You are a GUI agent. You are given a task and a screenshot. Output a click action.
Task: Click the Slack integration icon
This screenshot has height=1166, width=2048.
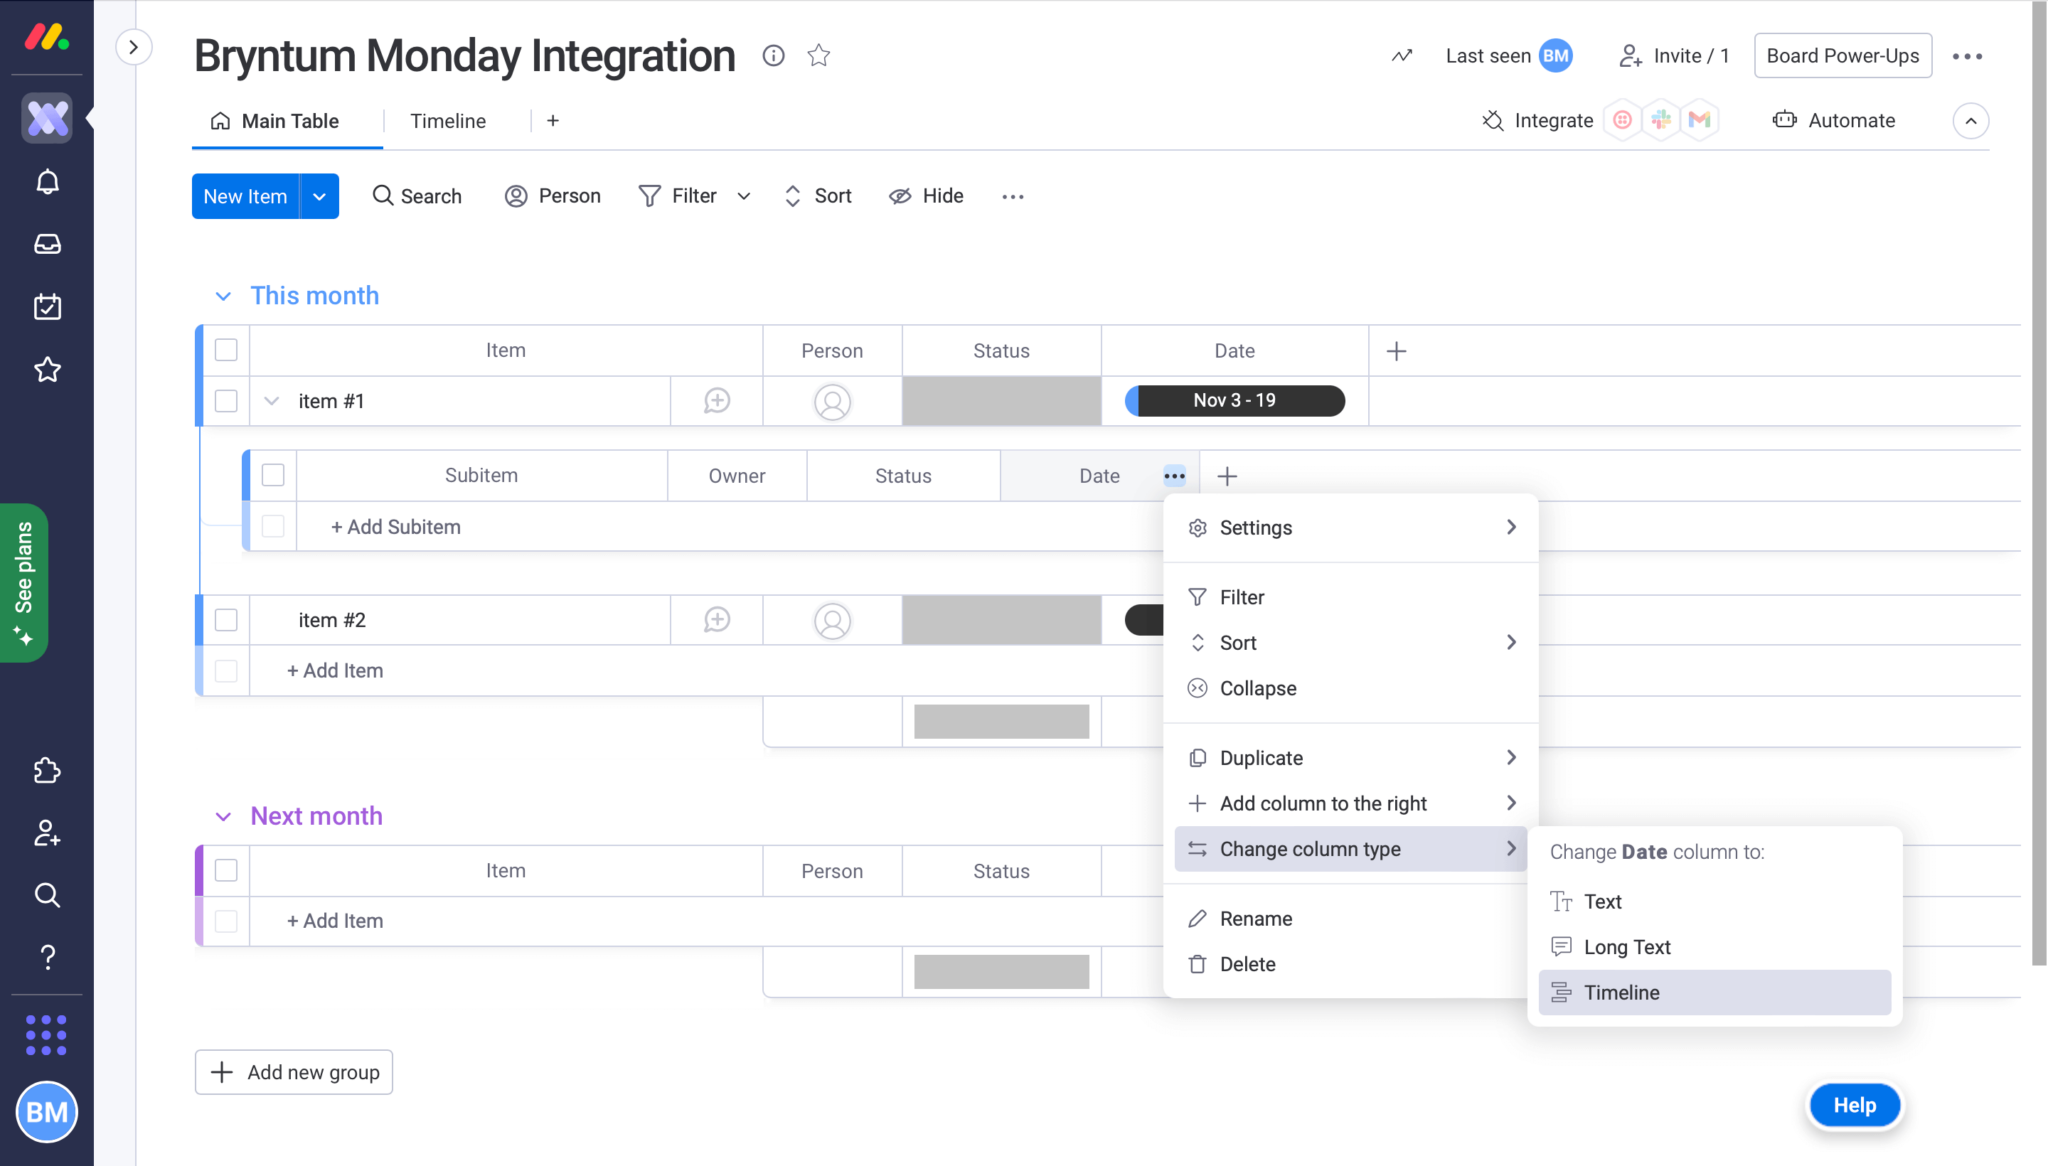[x=1661, y=120]
